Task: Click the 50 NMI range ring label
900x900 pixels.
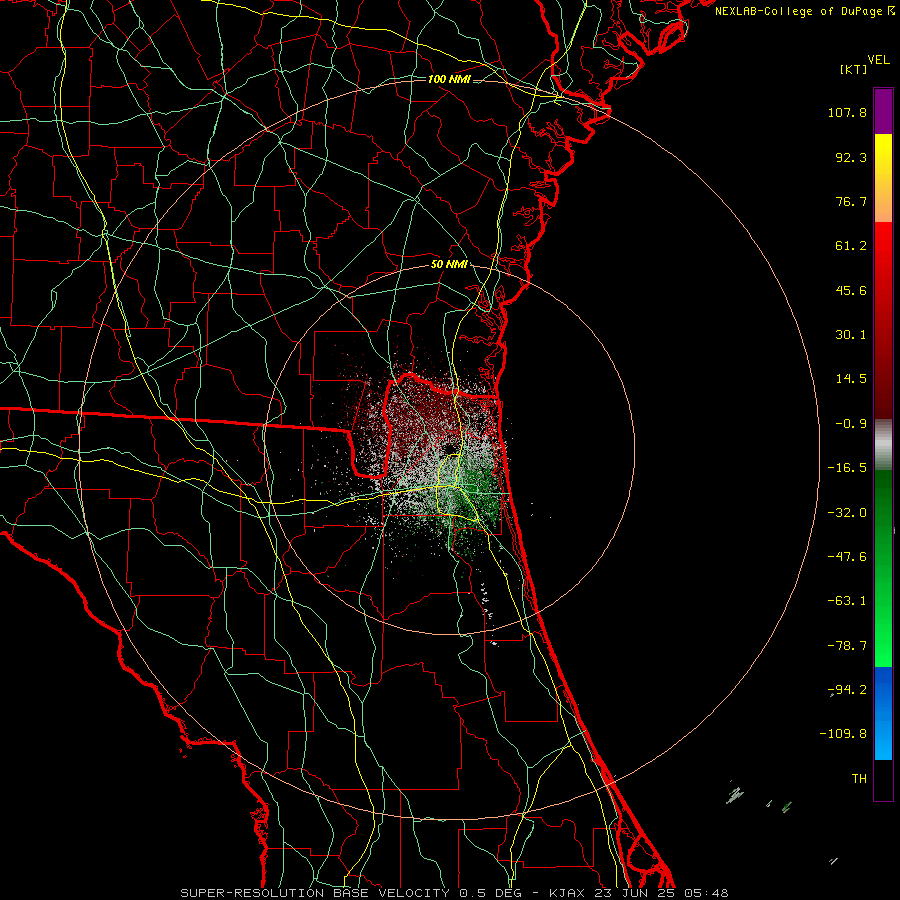Action: (x=449, y=265)
